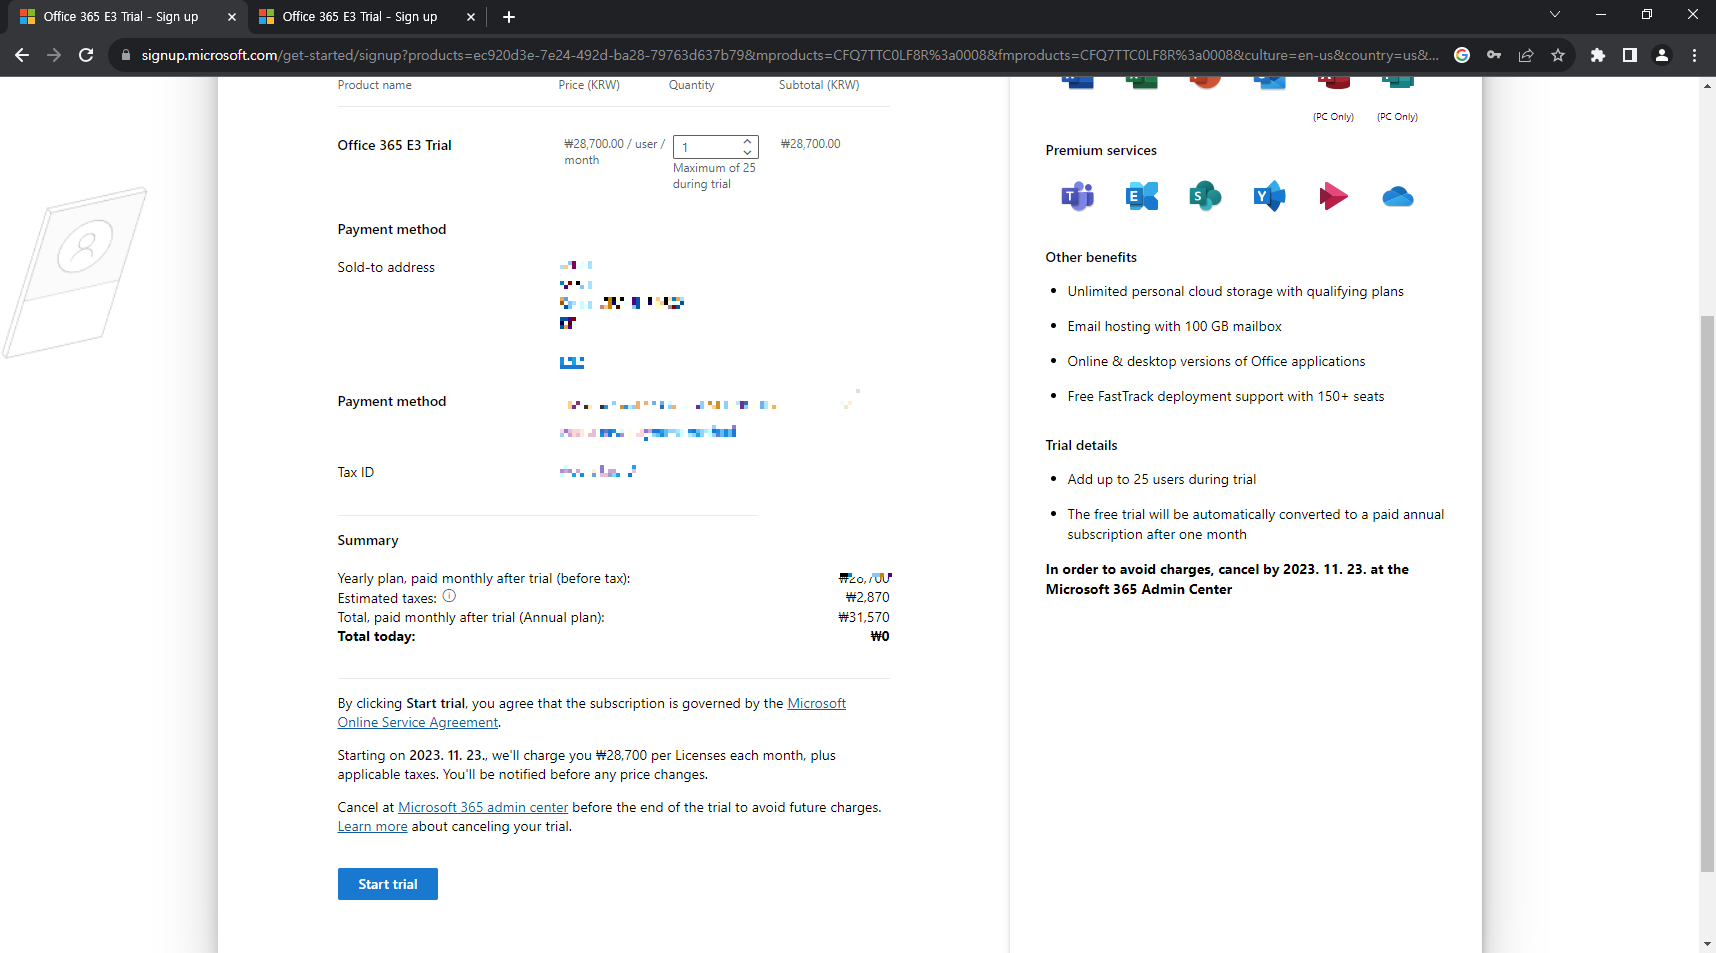This screenshot has width=1716, height=953.
Task: Click the ₩31,570 total amount
Action: 864,617
